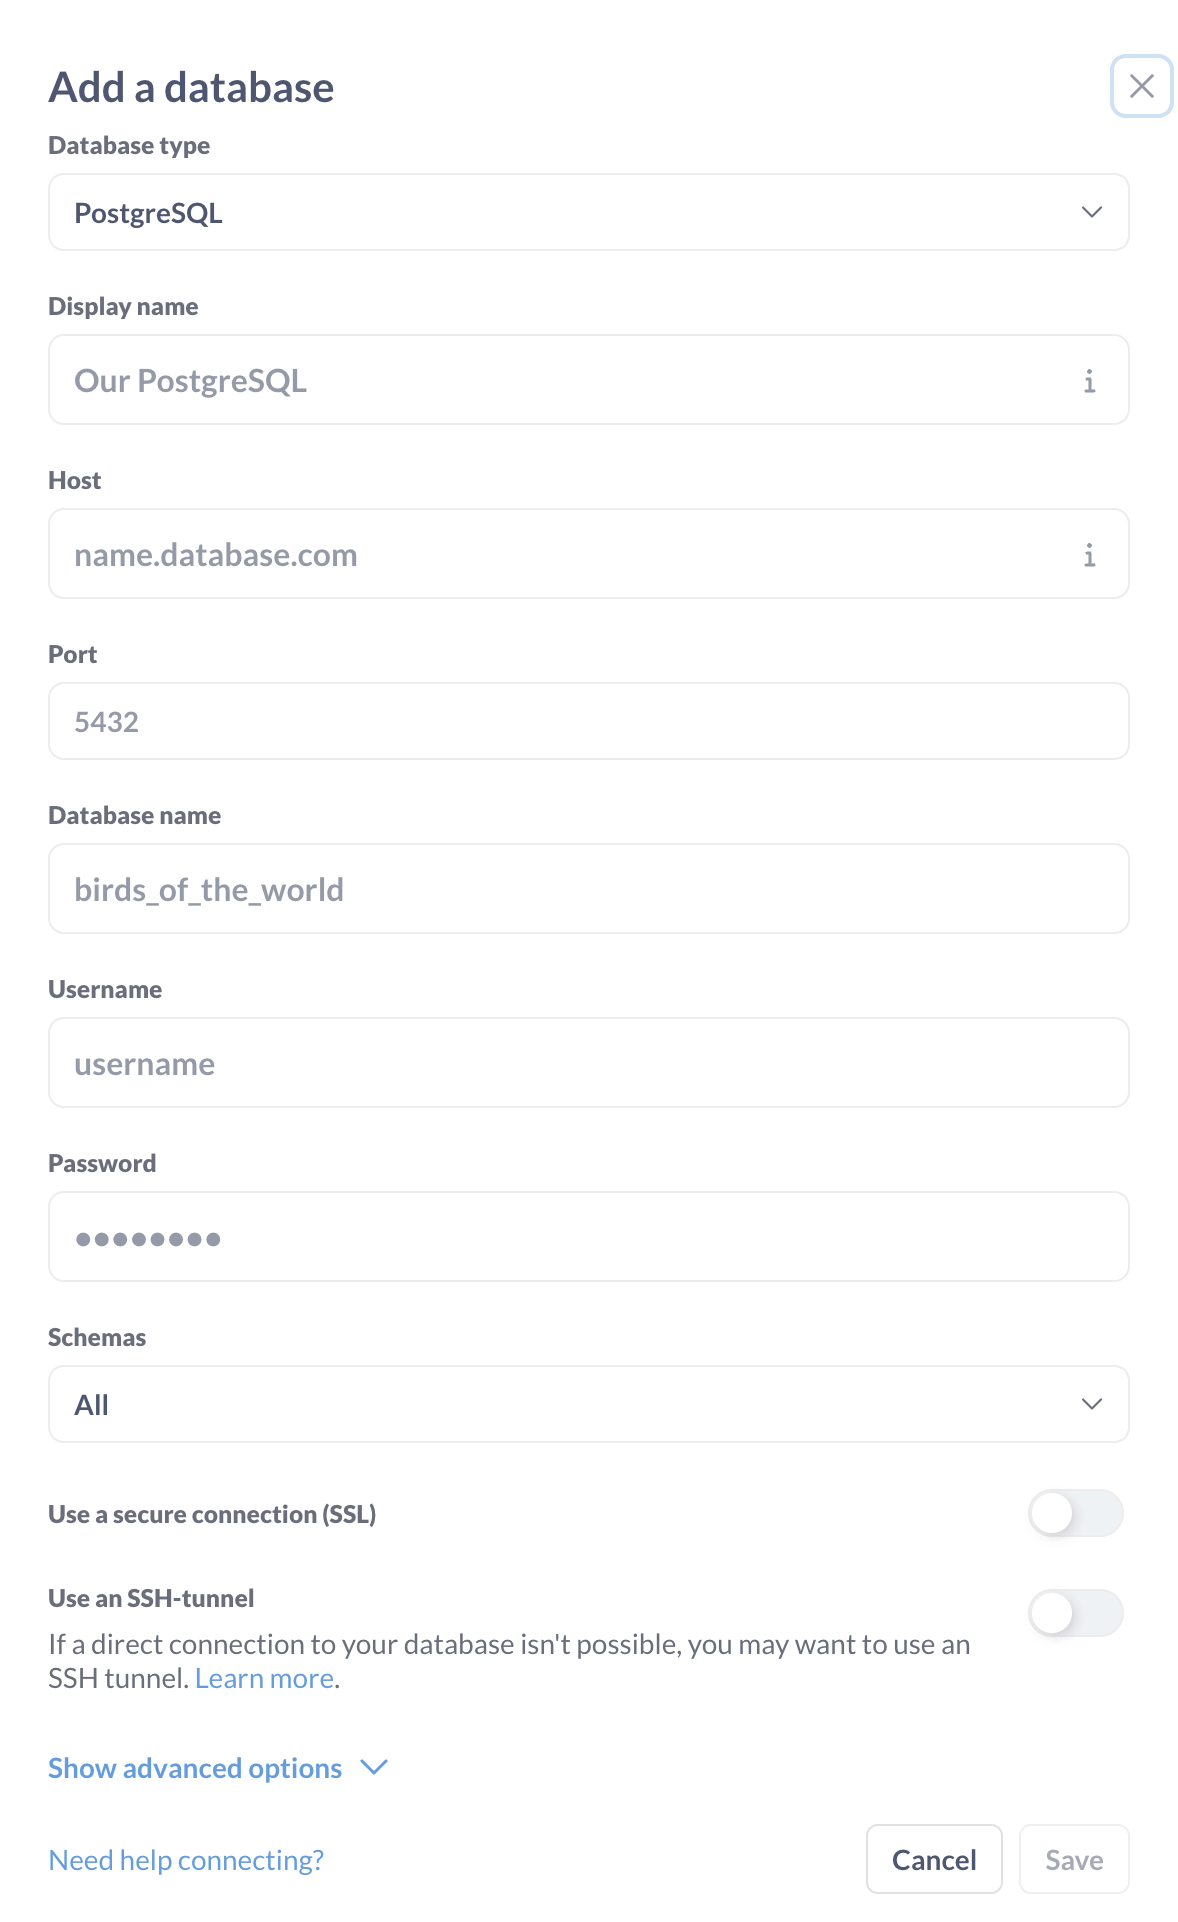Click the Save button

(1073, 1859)
